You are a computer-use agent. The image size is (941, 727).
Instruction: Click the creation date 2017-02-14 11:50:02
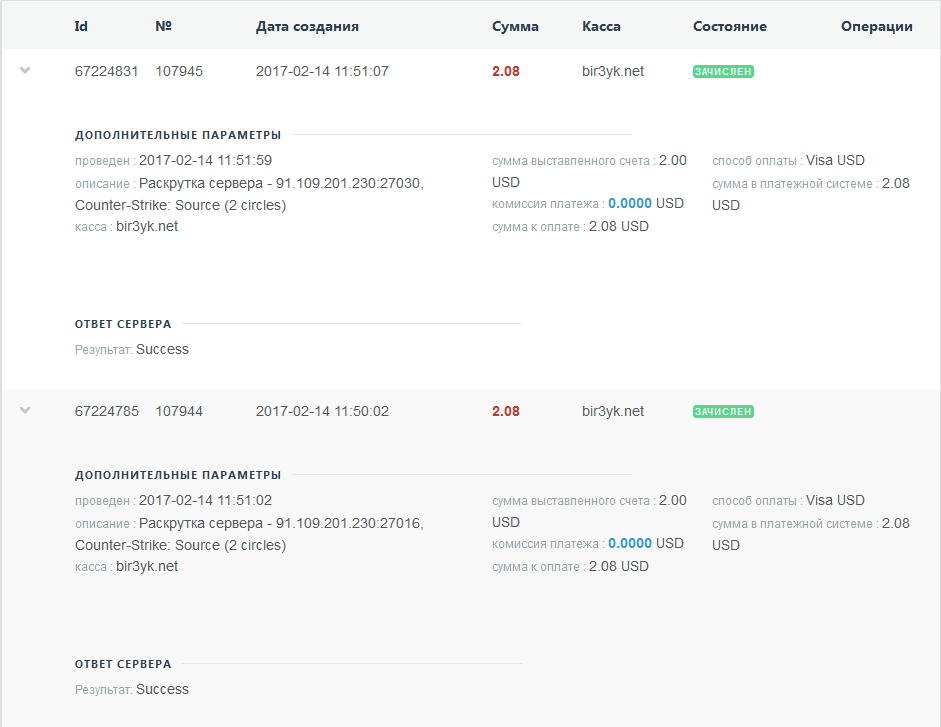pyautogui.click(x=322, y=411)
